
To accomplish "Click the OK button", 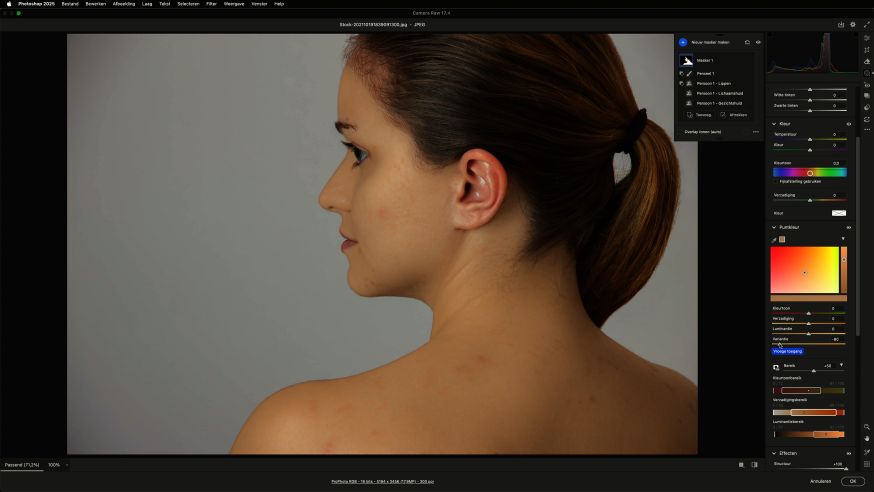I will (x=852, y=481).
